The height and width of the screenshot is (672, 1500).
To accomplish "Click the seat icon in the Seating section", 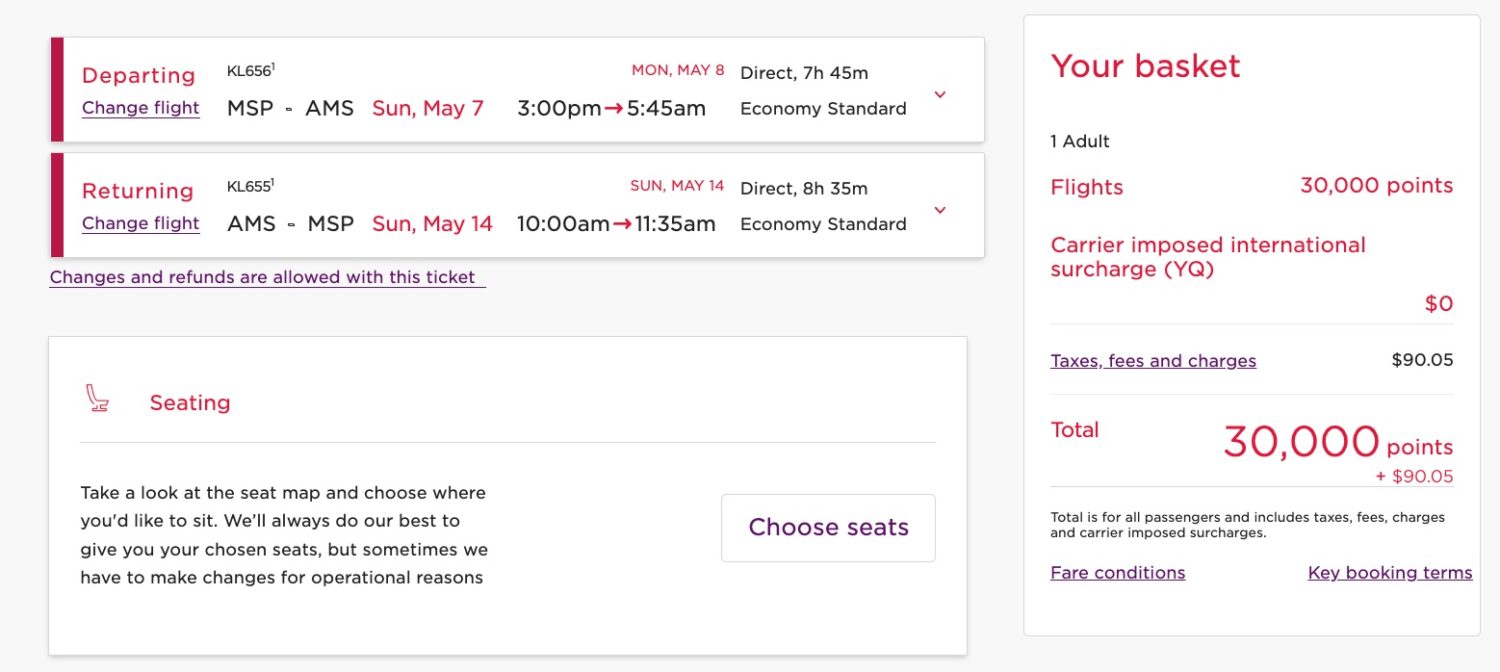I will 99,398.
